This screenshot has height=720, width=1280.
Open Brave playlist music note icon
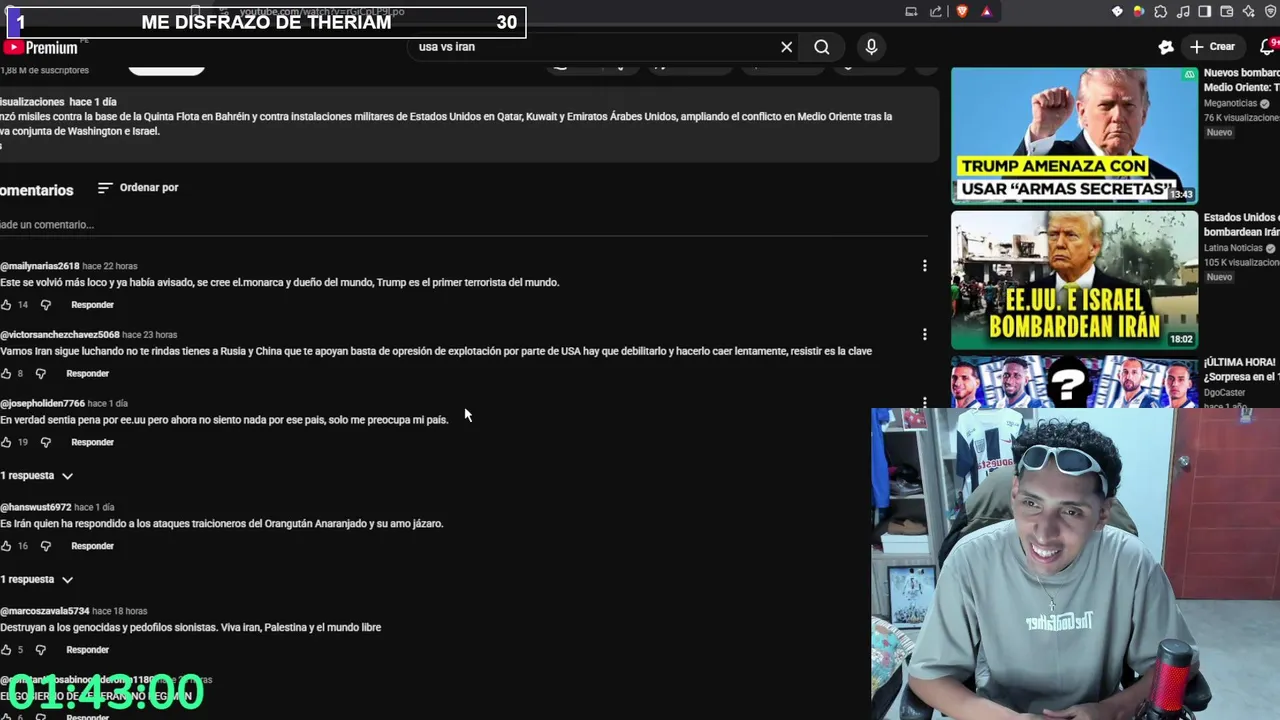pyautogui.click(x=1183, y=12)
